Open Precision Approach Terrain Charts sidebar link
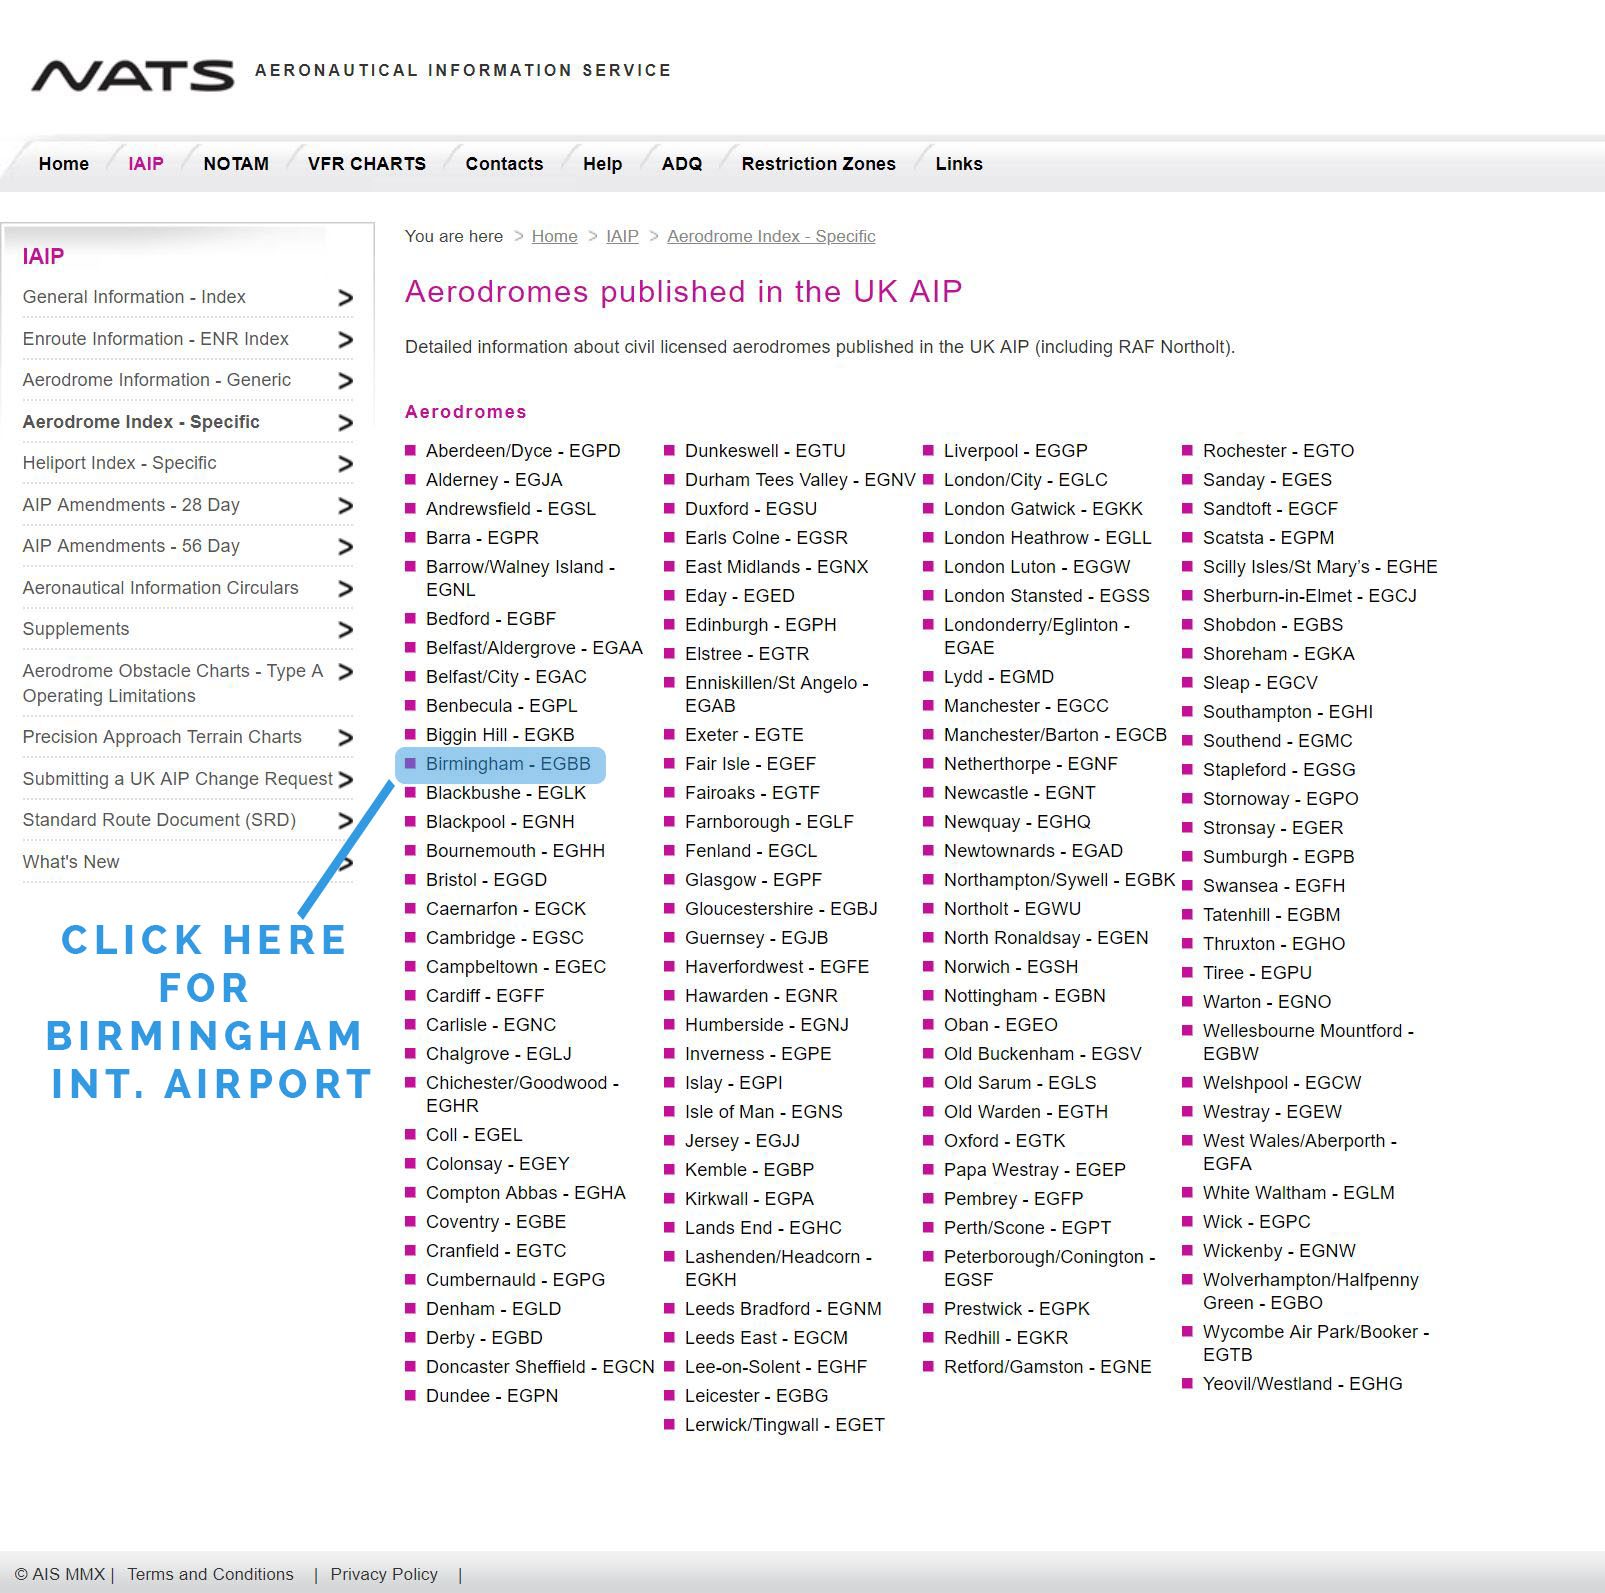The image size is (1605, 1593). pos(162,737)
